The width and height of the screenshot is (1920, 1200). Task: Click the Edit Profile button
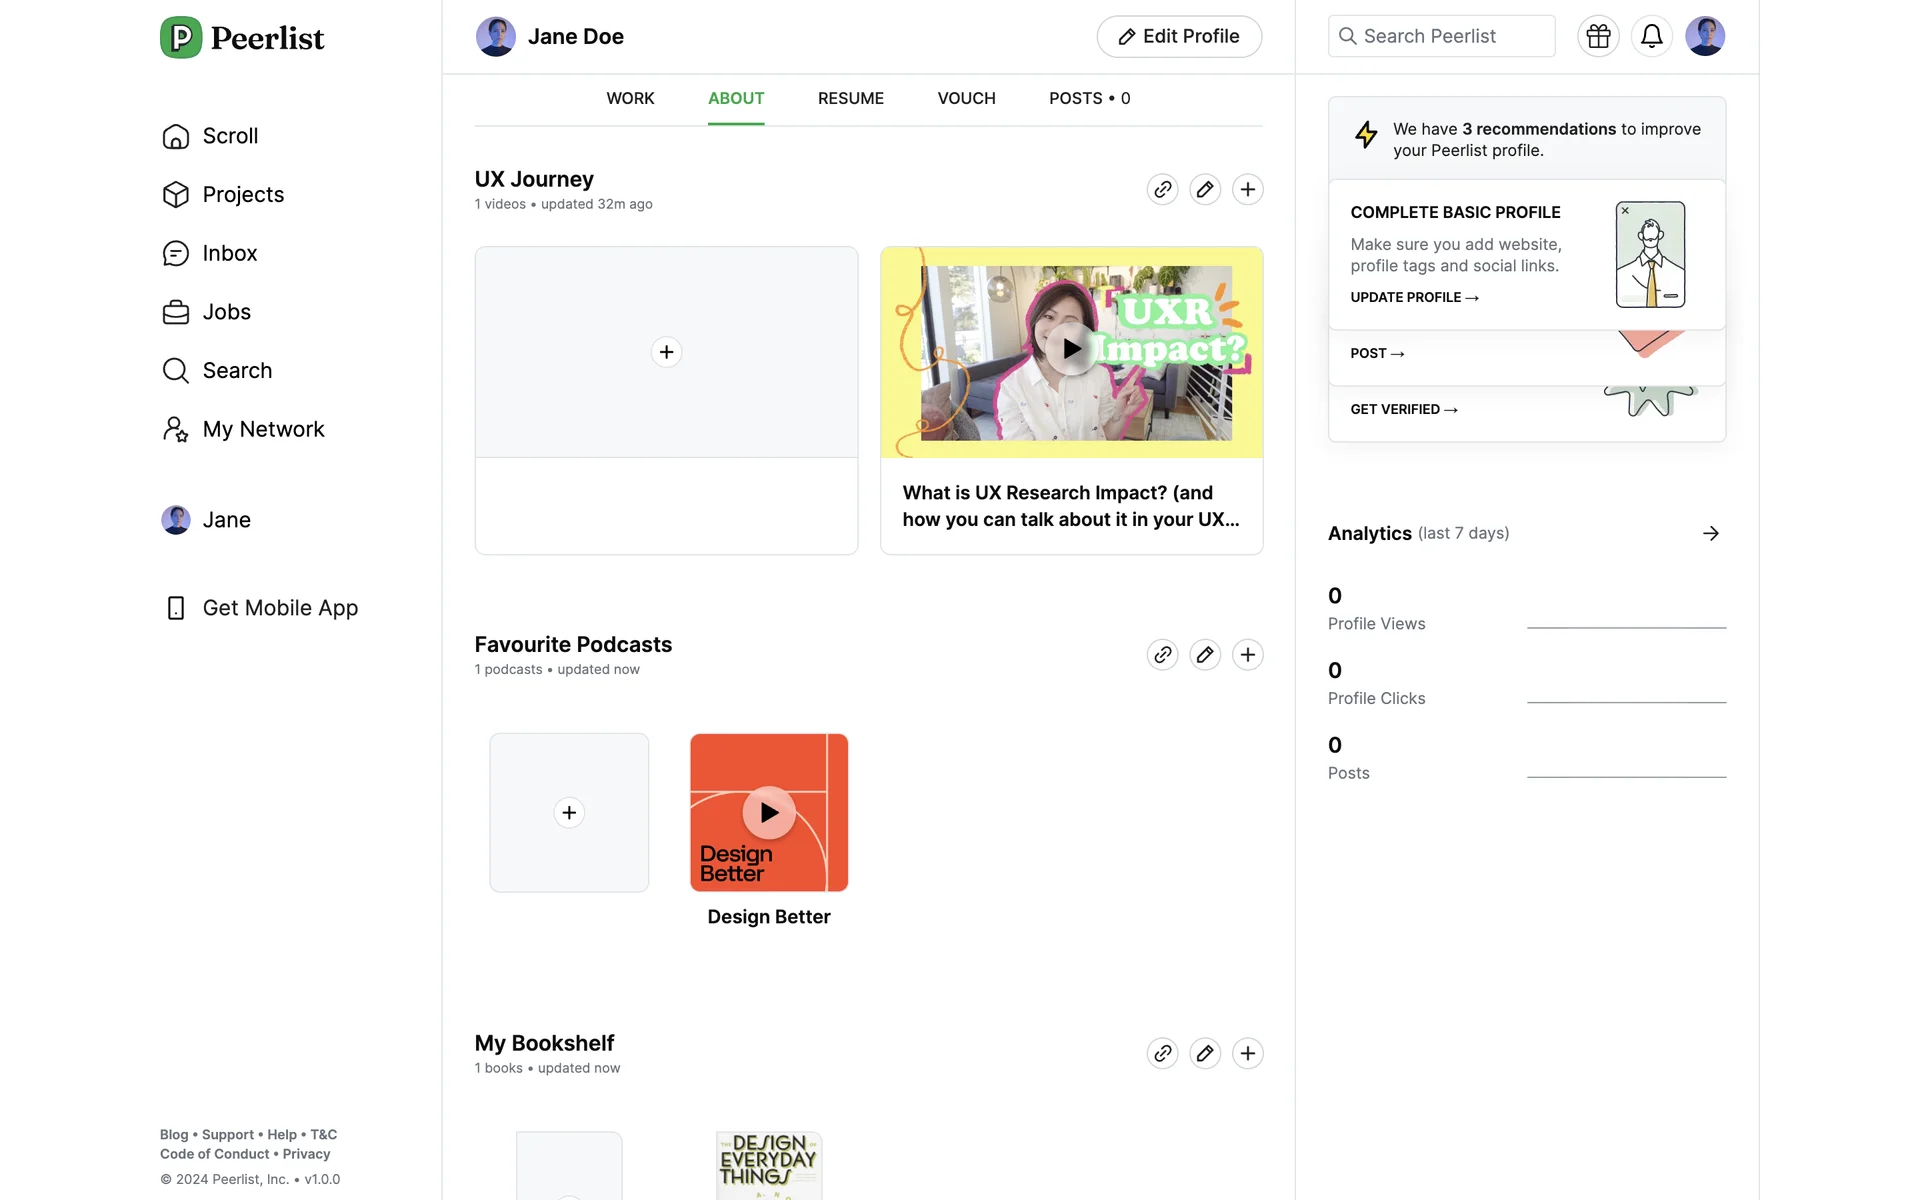click(1178, 36)
